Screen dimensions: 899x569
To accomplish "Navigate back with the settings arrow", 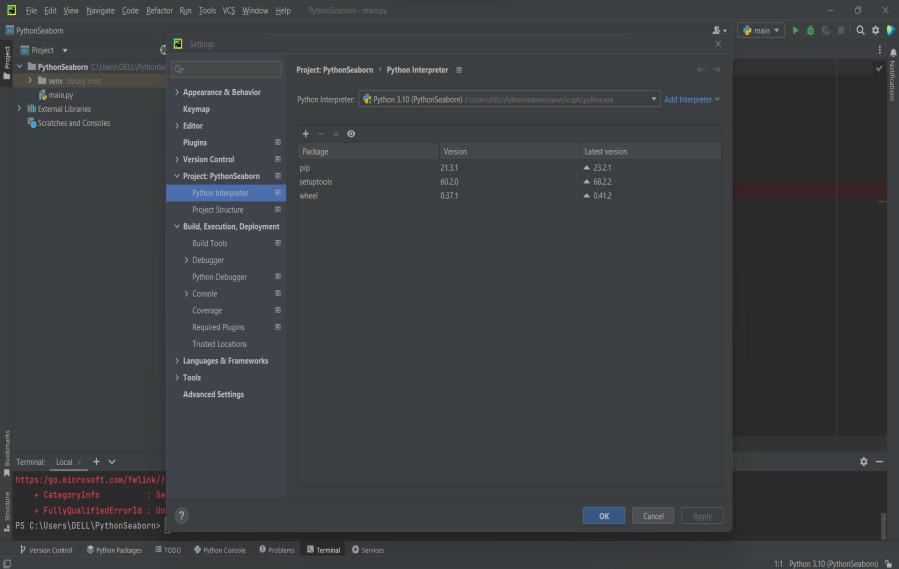I will 701,70.
